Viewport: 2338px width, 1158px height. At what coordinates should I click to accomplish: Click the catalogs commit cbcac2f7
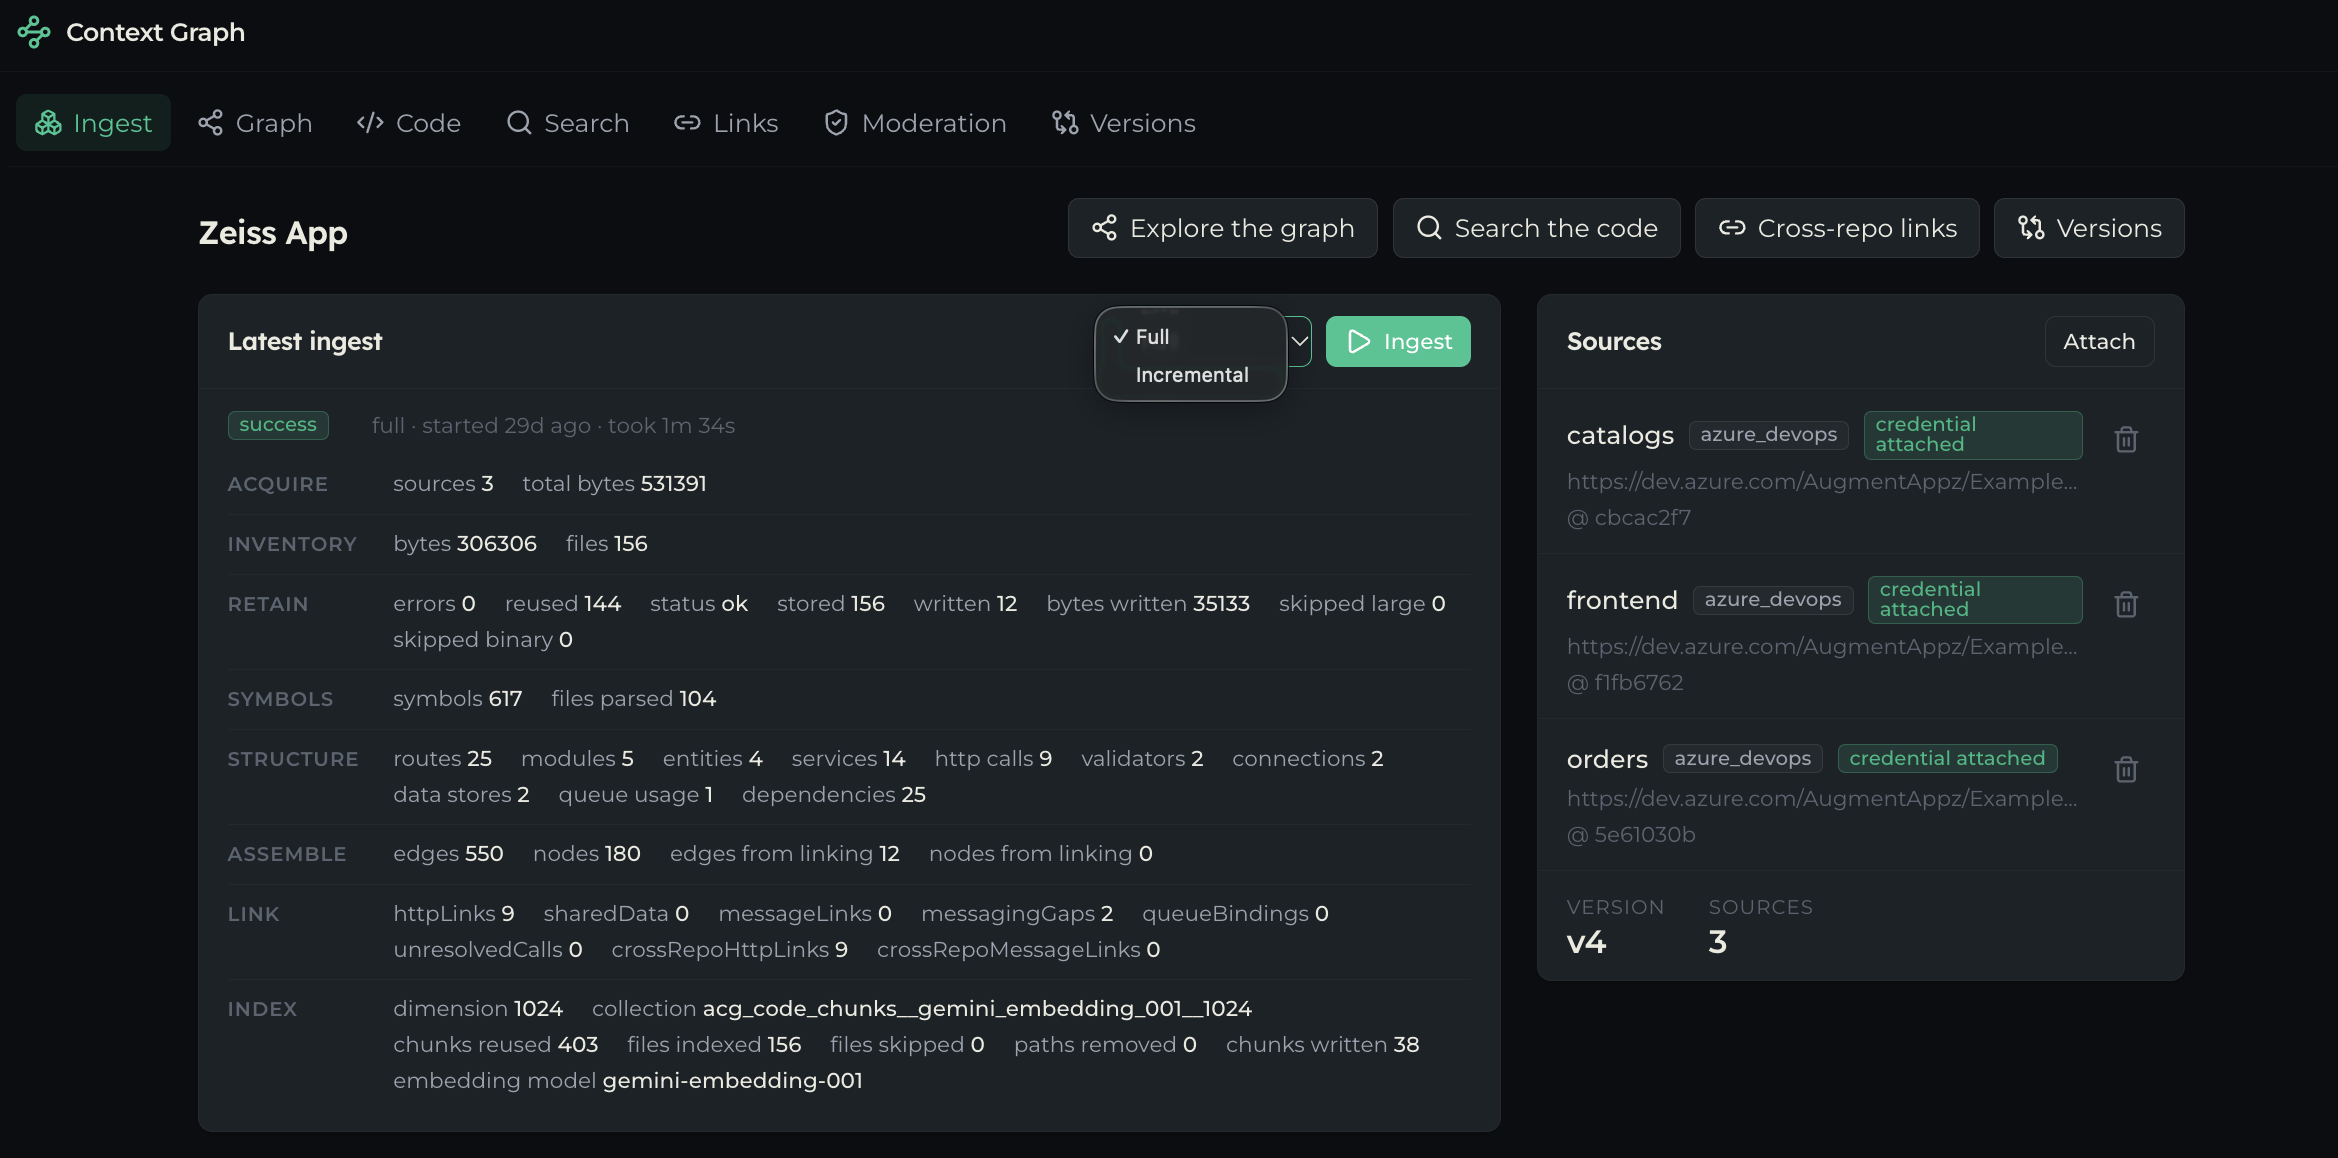pyautogui.click(x=1629, y=518)
